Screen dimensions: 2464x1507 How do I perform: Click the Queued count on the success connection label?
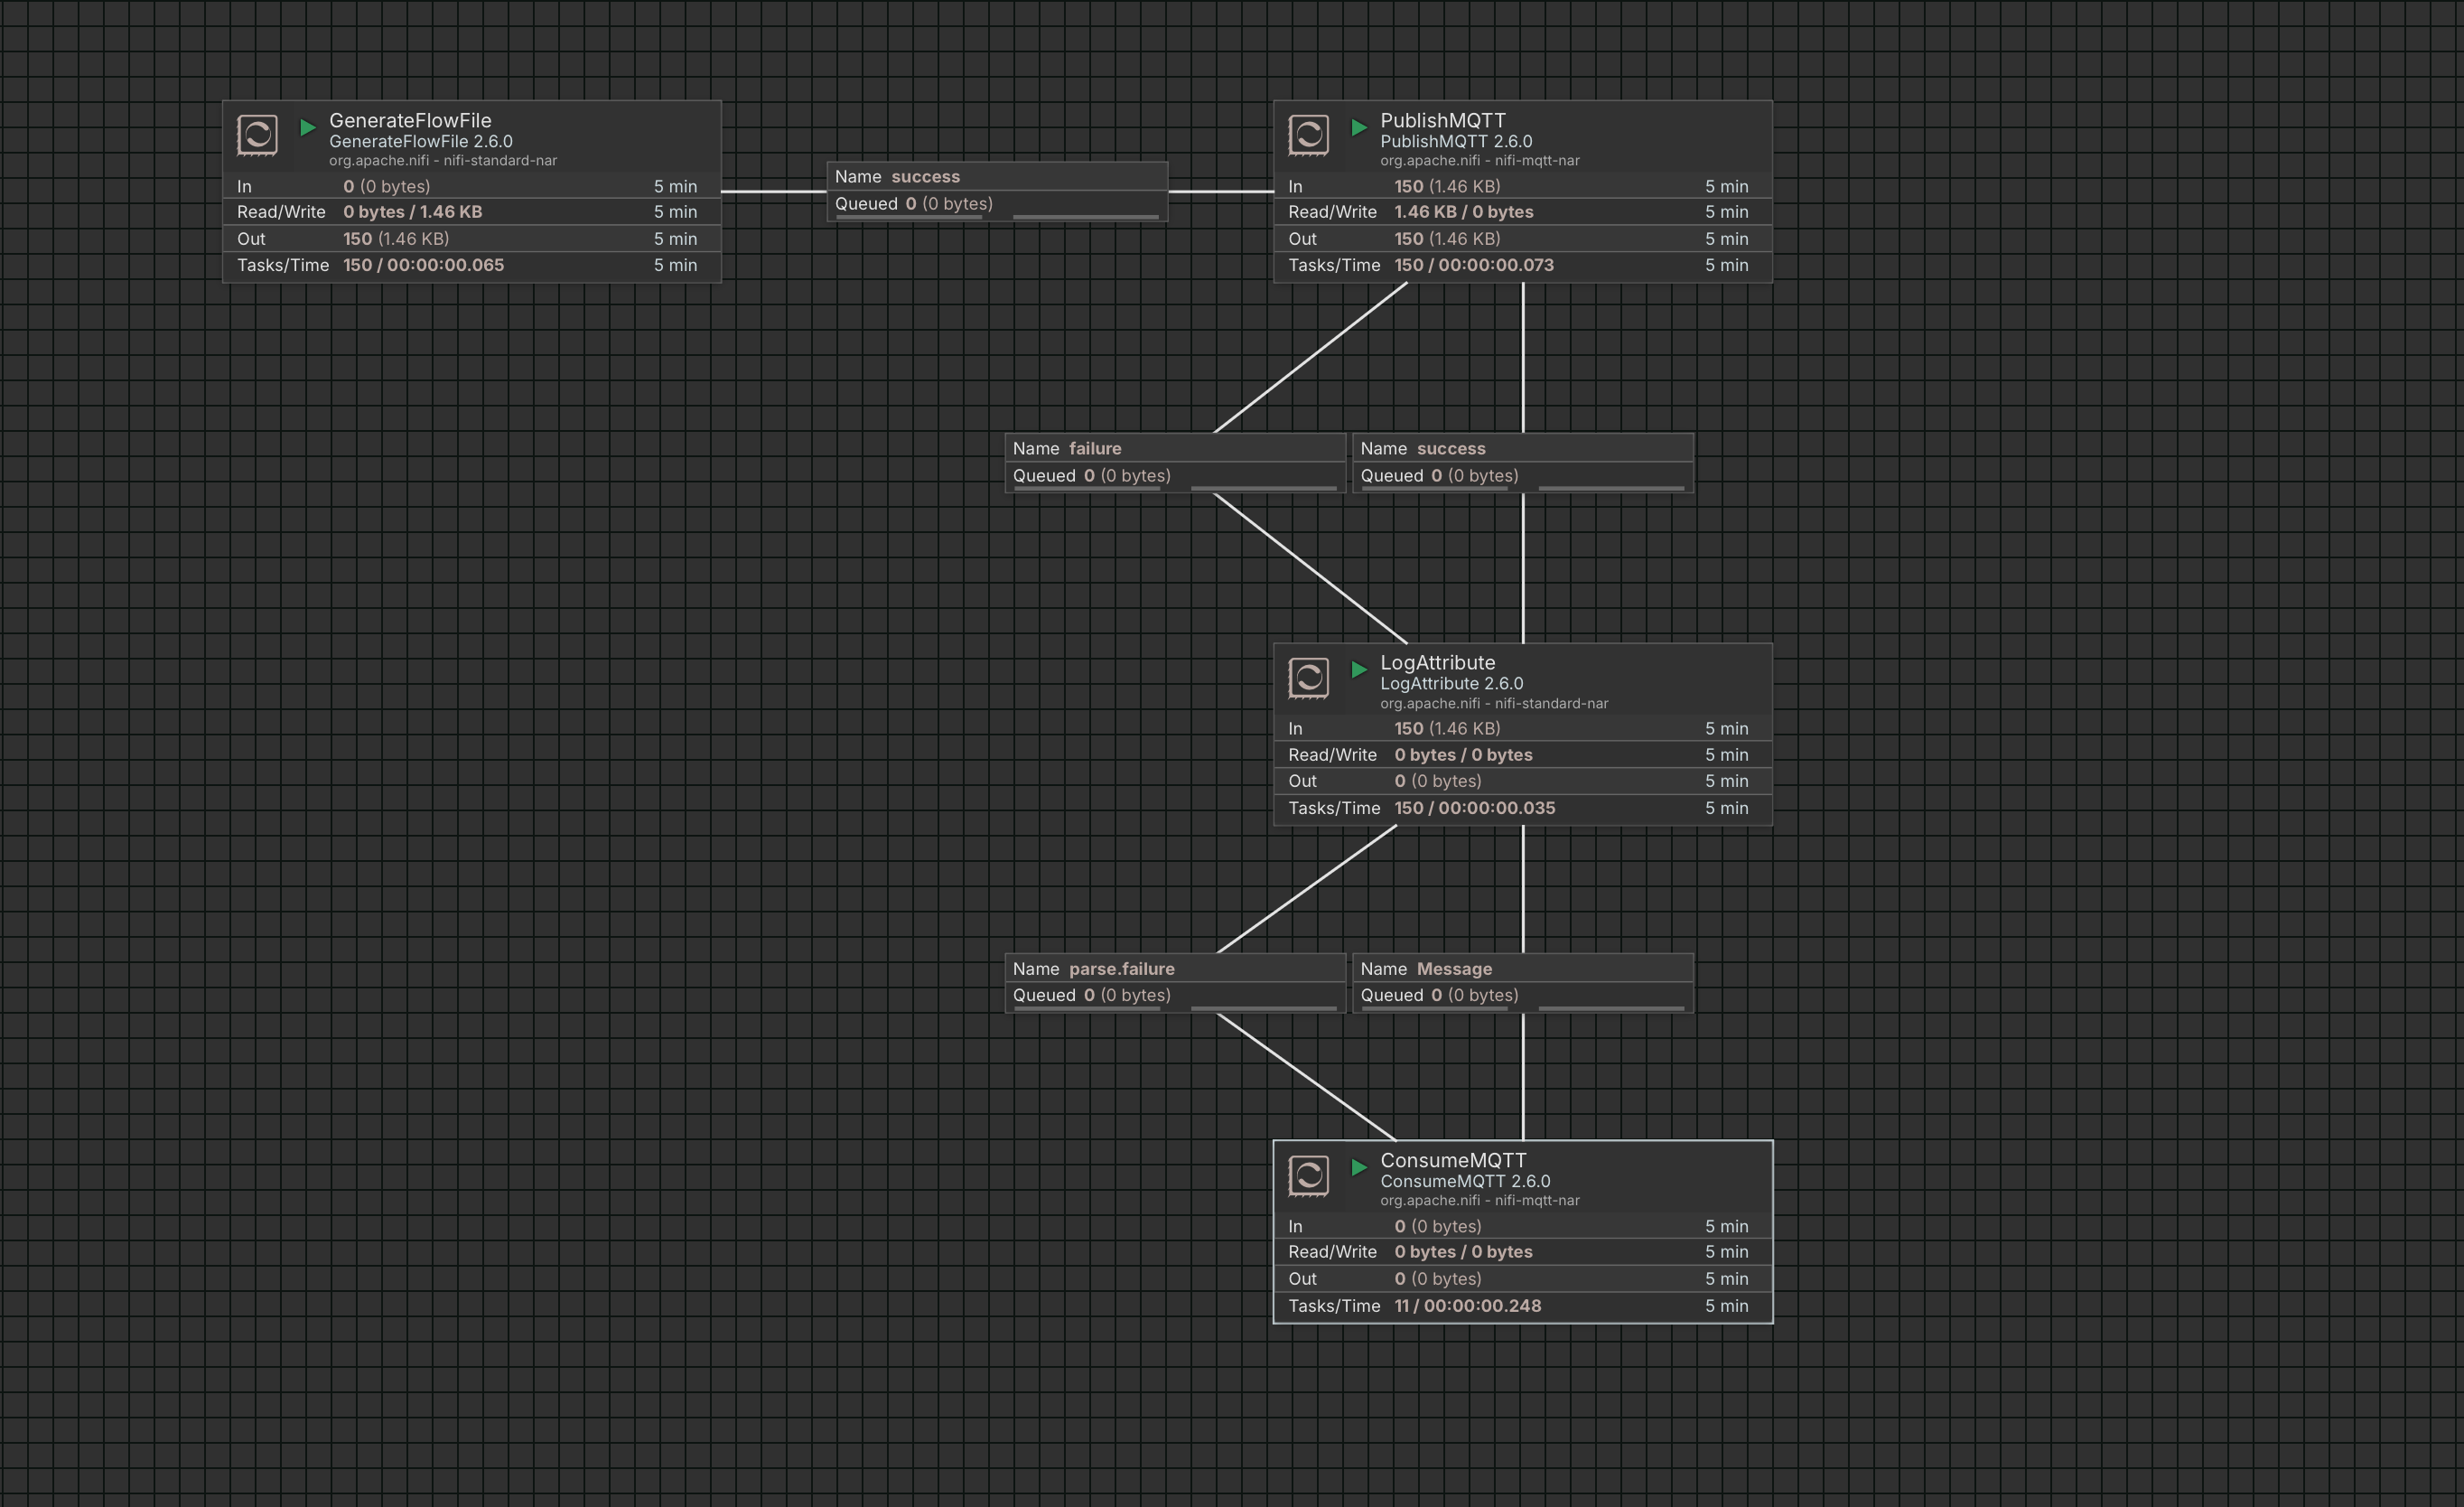click(x=913, y=203)
